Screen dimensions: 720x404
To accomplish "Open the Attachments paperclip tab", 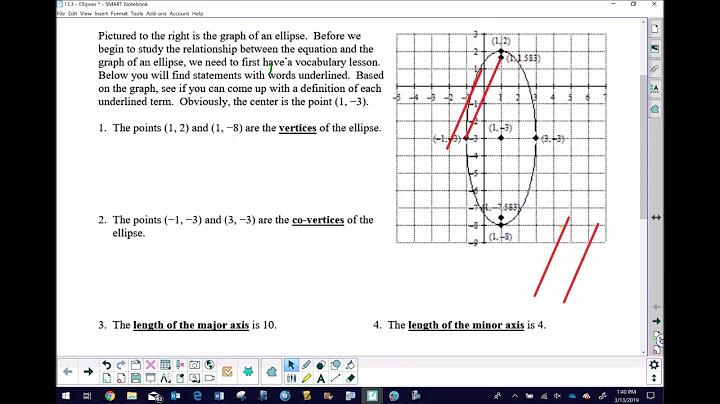I will point(655,69).
